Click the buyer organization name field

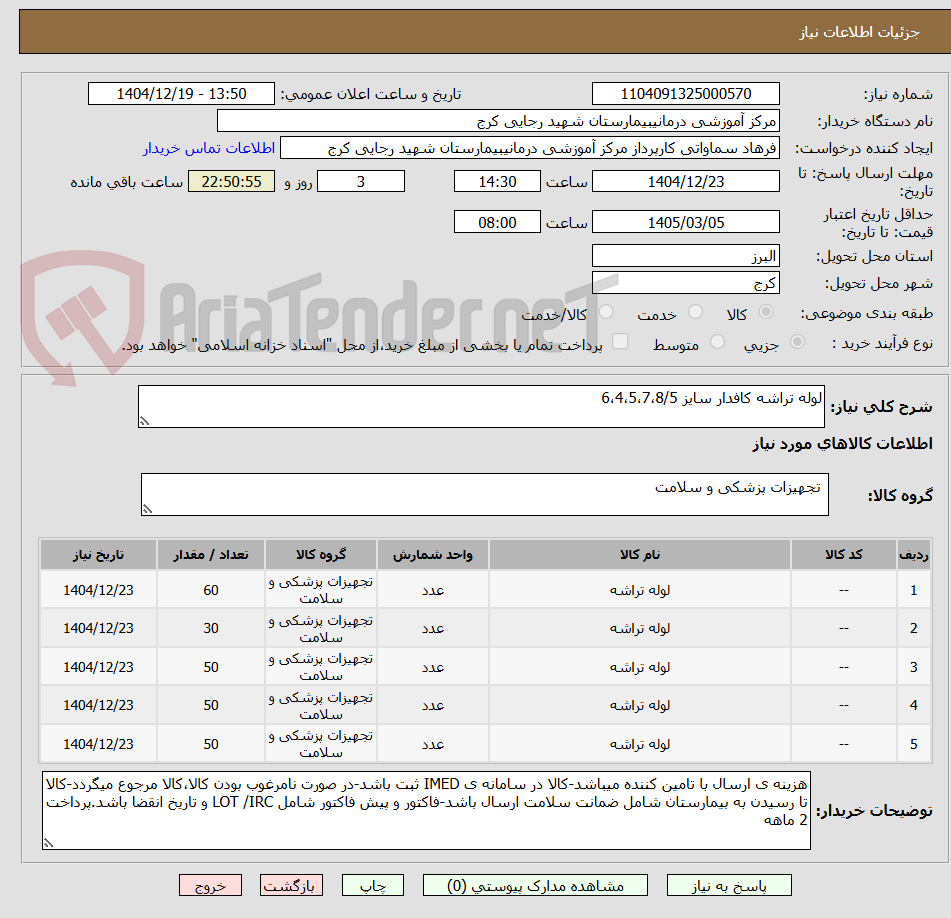(498, 121)
